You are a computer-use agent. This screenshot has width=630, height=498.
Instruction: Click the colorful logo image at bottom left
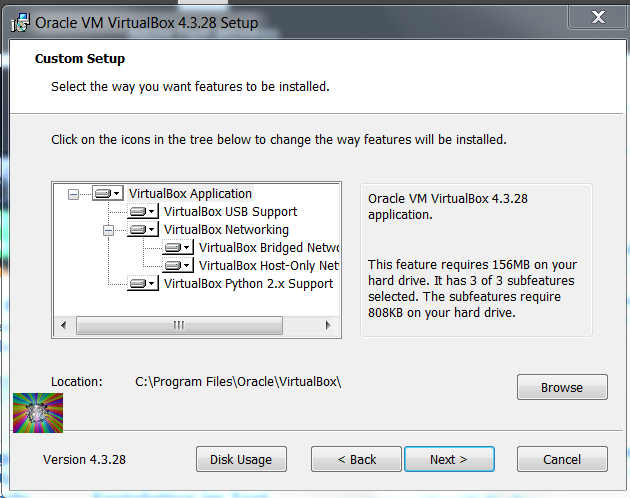[38, 412]
